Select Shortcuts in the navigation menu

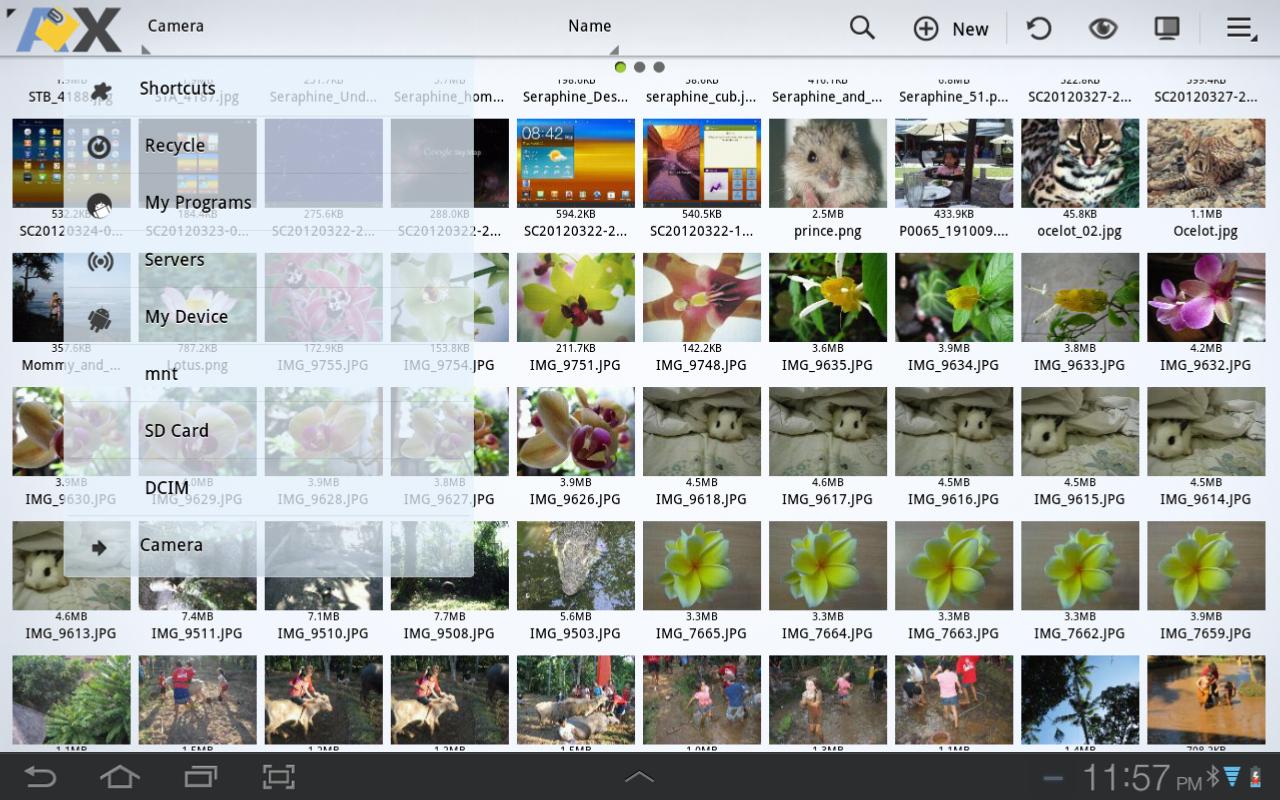click(x=178, y=88)
